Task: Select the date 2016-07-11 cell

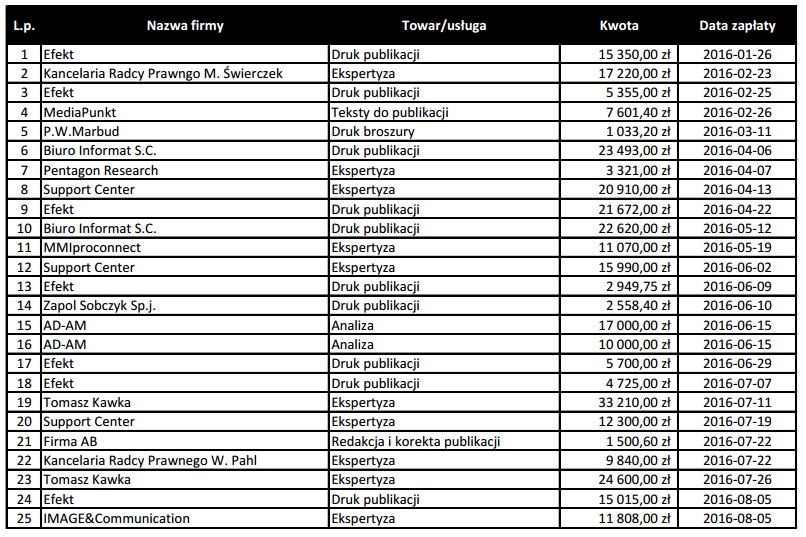Action: tap(739, 403)
